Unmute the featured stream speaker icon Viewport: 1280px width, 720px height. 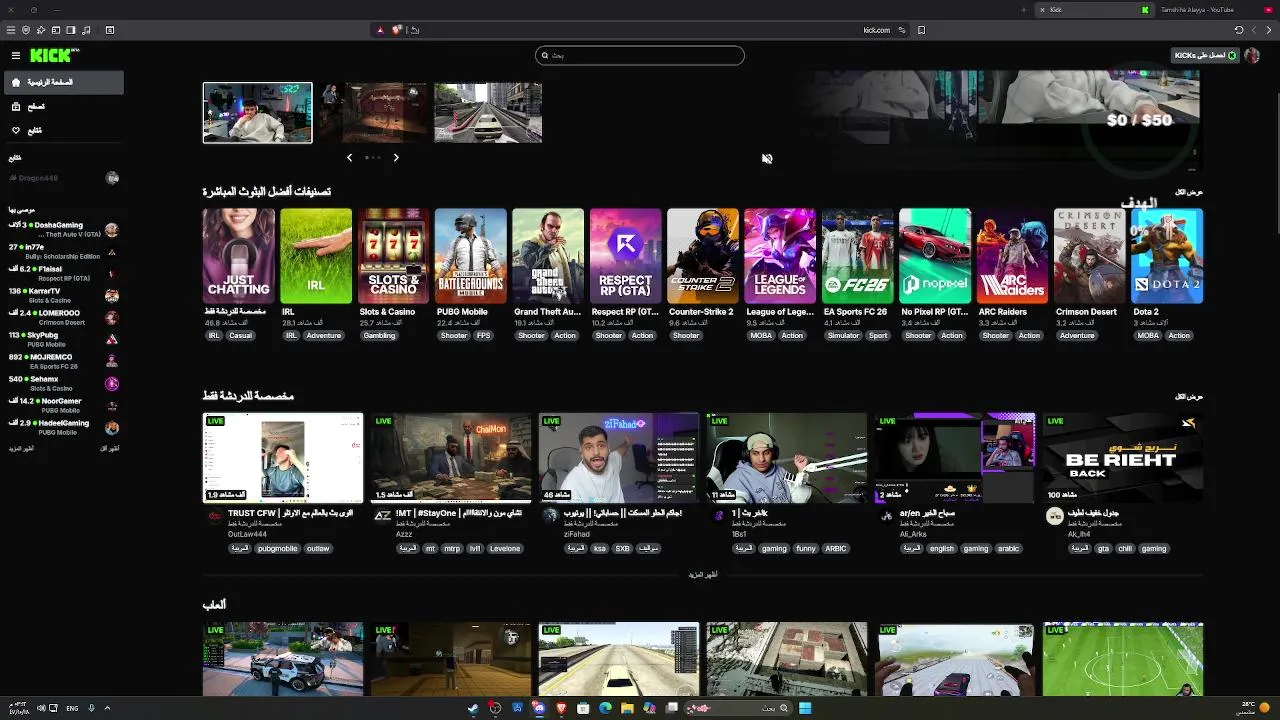pos(767,158)
